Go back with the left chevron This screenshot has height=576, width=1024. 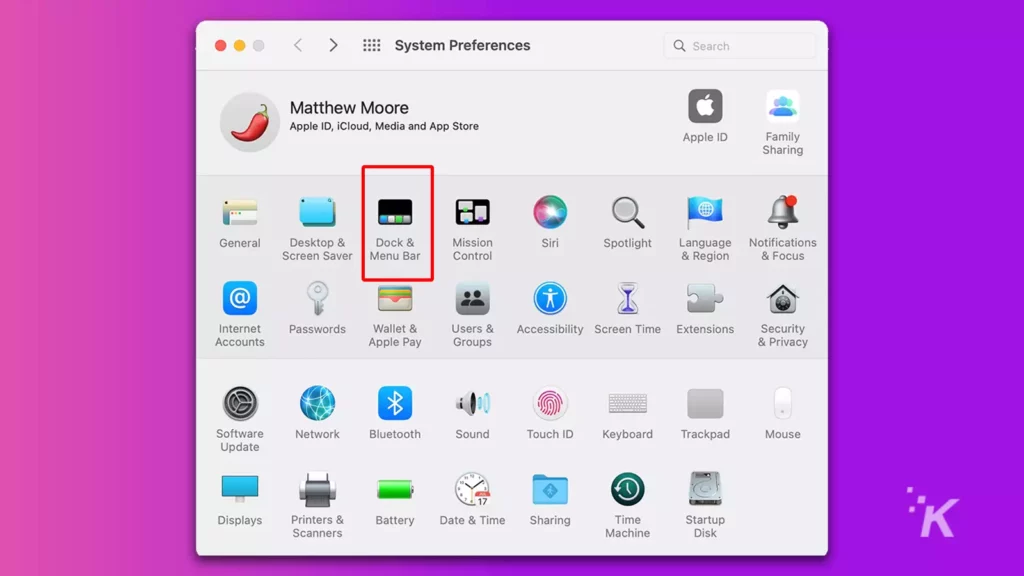coord(298,45)
